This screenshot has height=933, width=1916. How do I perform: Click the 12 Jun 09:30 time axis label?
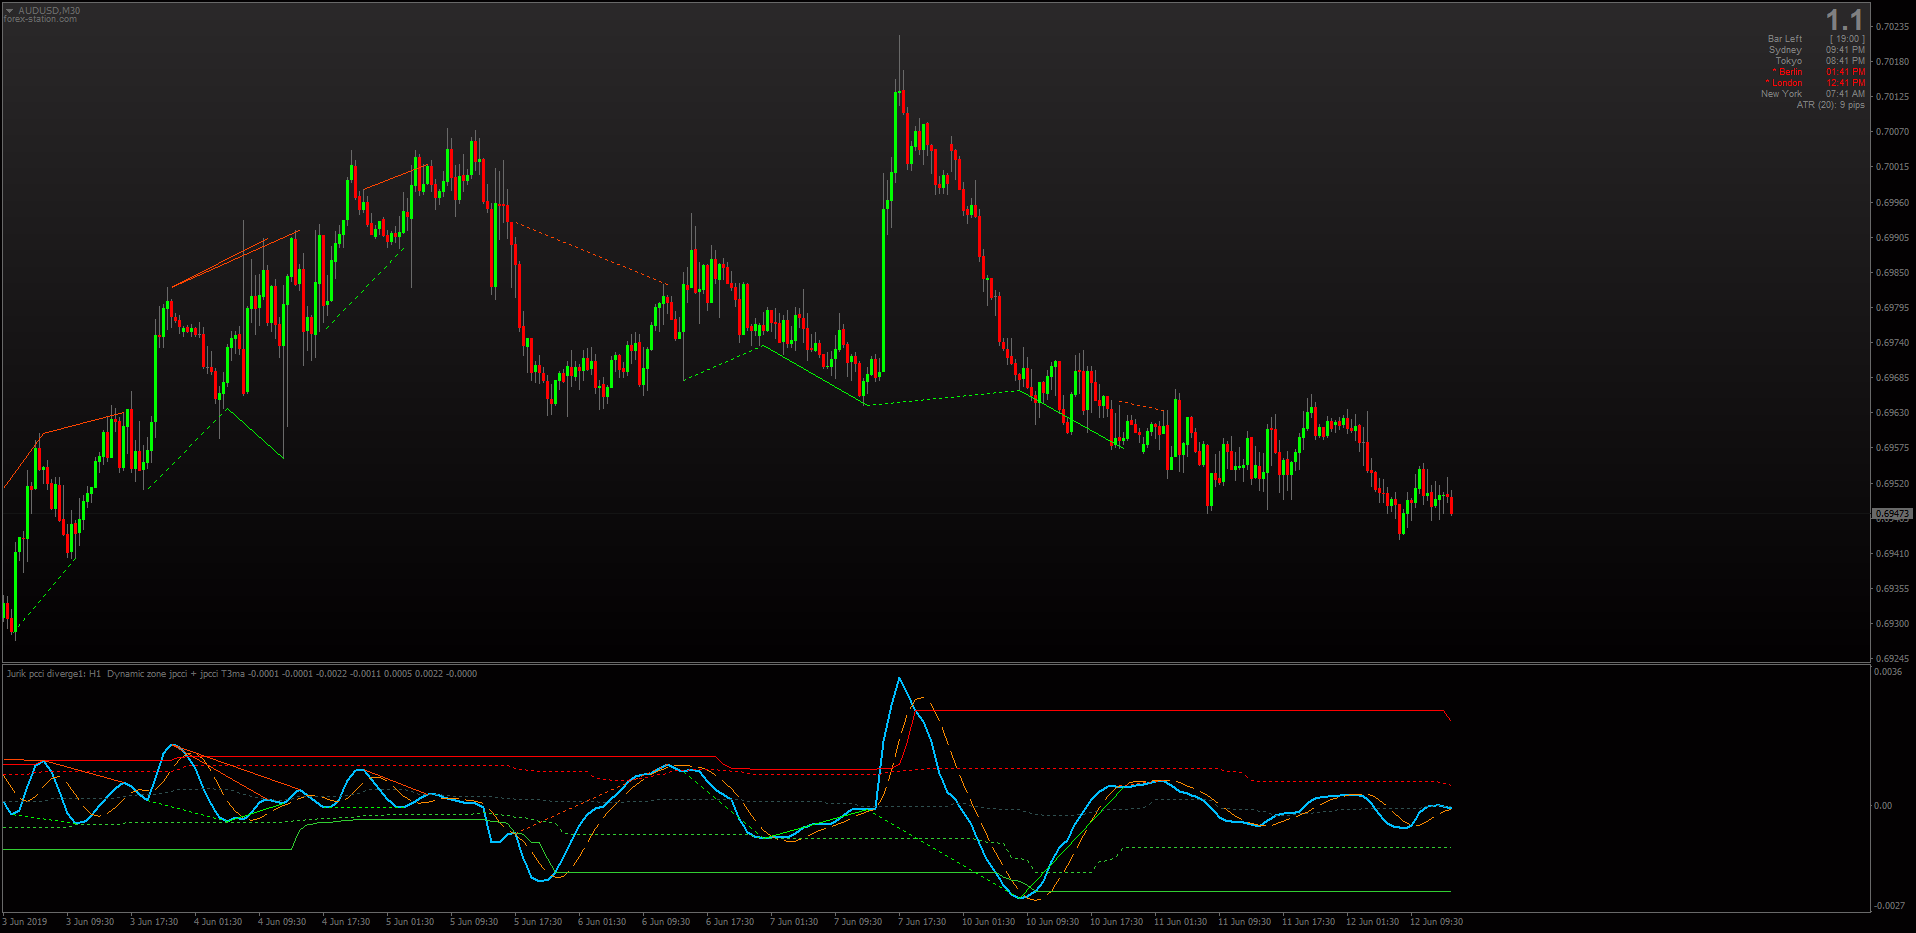pyautogui.click(x=1436, y=922)
